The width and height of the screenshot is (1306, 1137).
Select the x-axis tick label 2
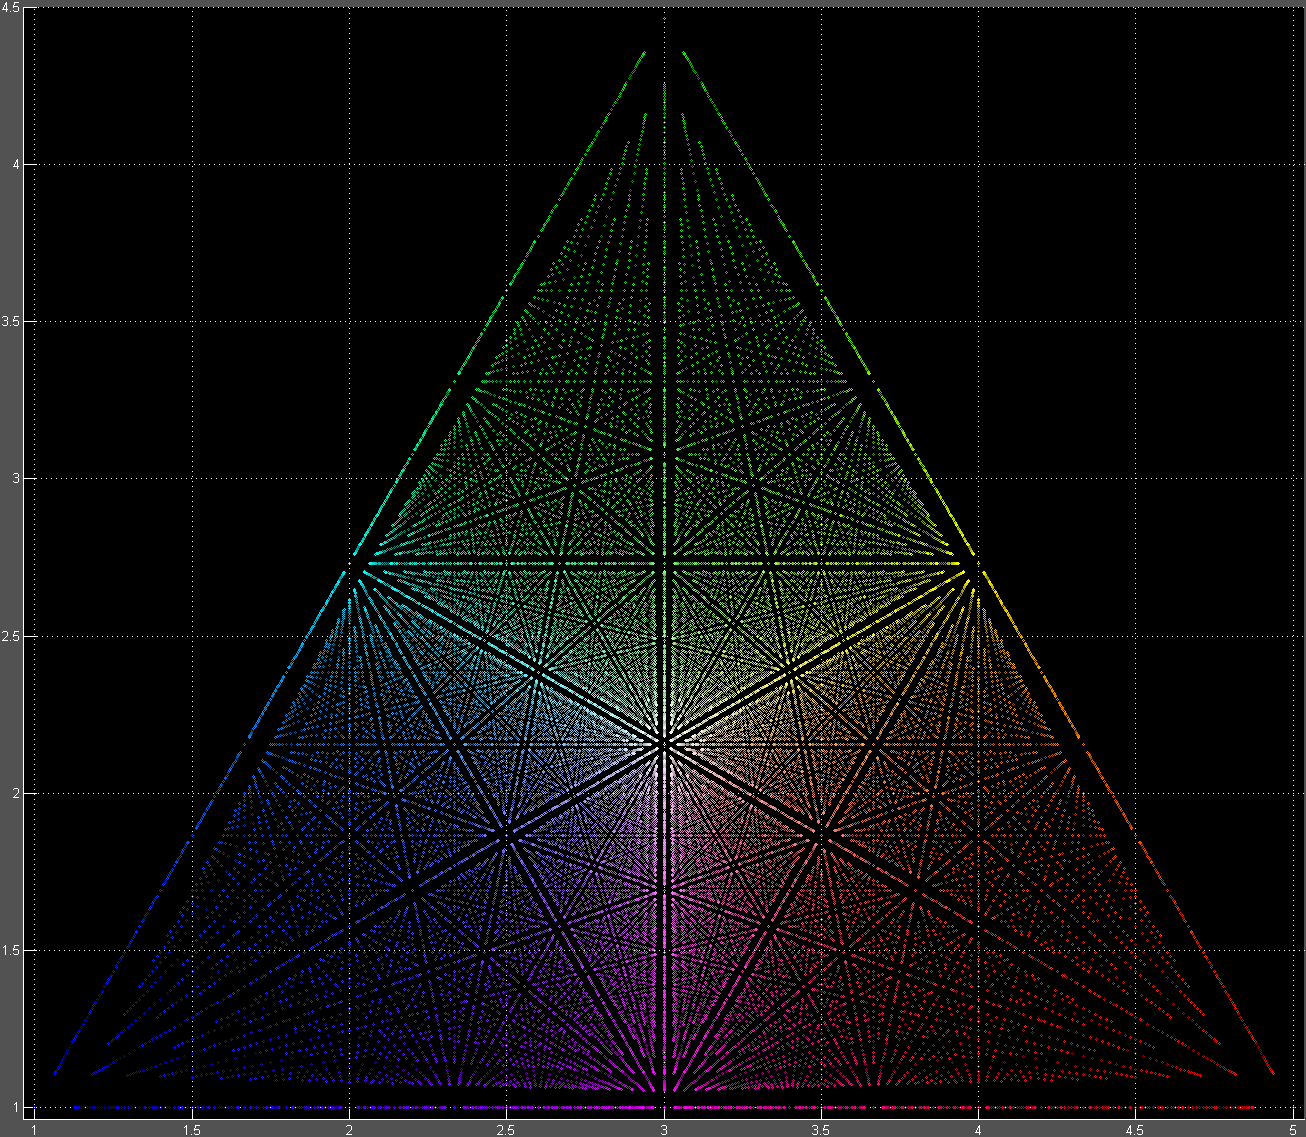tap(349, 1129)
